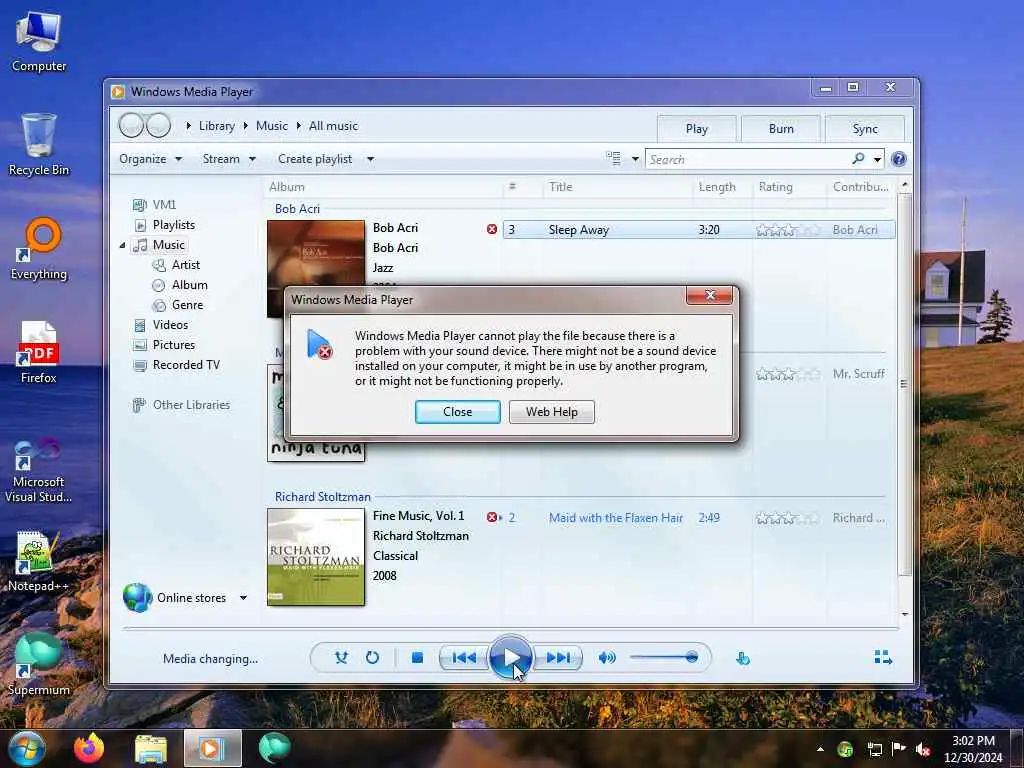Open Windows Explorer from the taskbar
The height and width of the screenshot is (768, 1024).
click(x=151, y=749)
